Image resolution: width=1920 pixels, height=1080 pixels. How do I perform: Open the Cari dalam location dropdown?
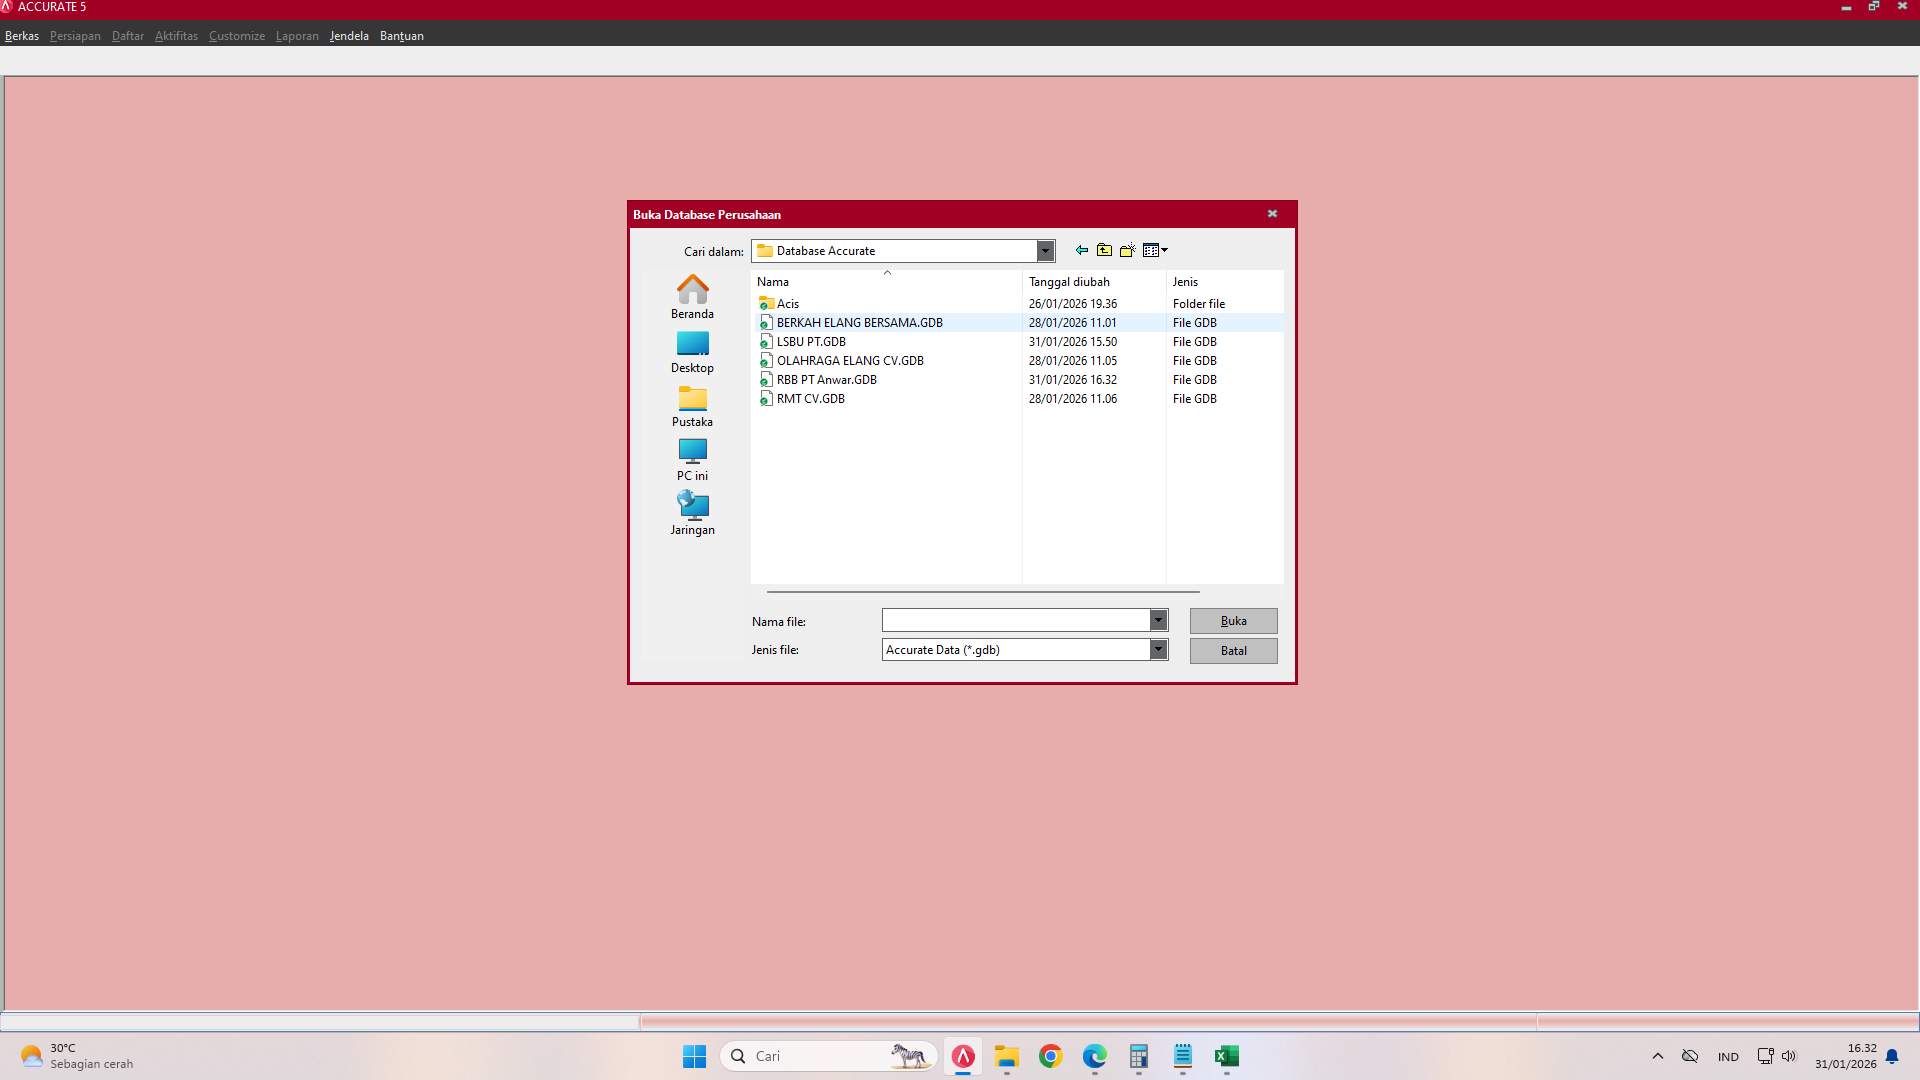(1045, 250)
